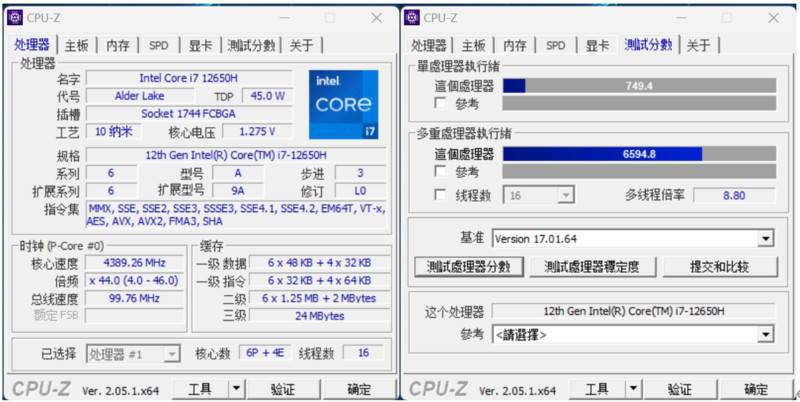Viewport: 800px width, 402px height.
Task: Click L3 cache value 24 MBytes
Action: (319, 316)
